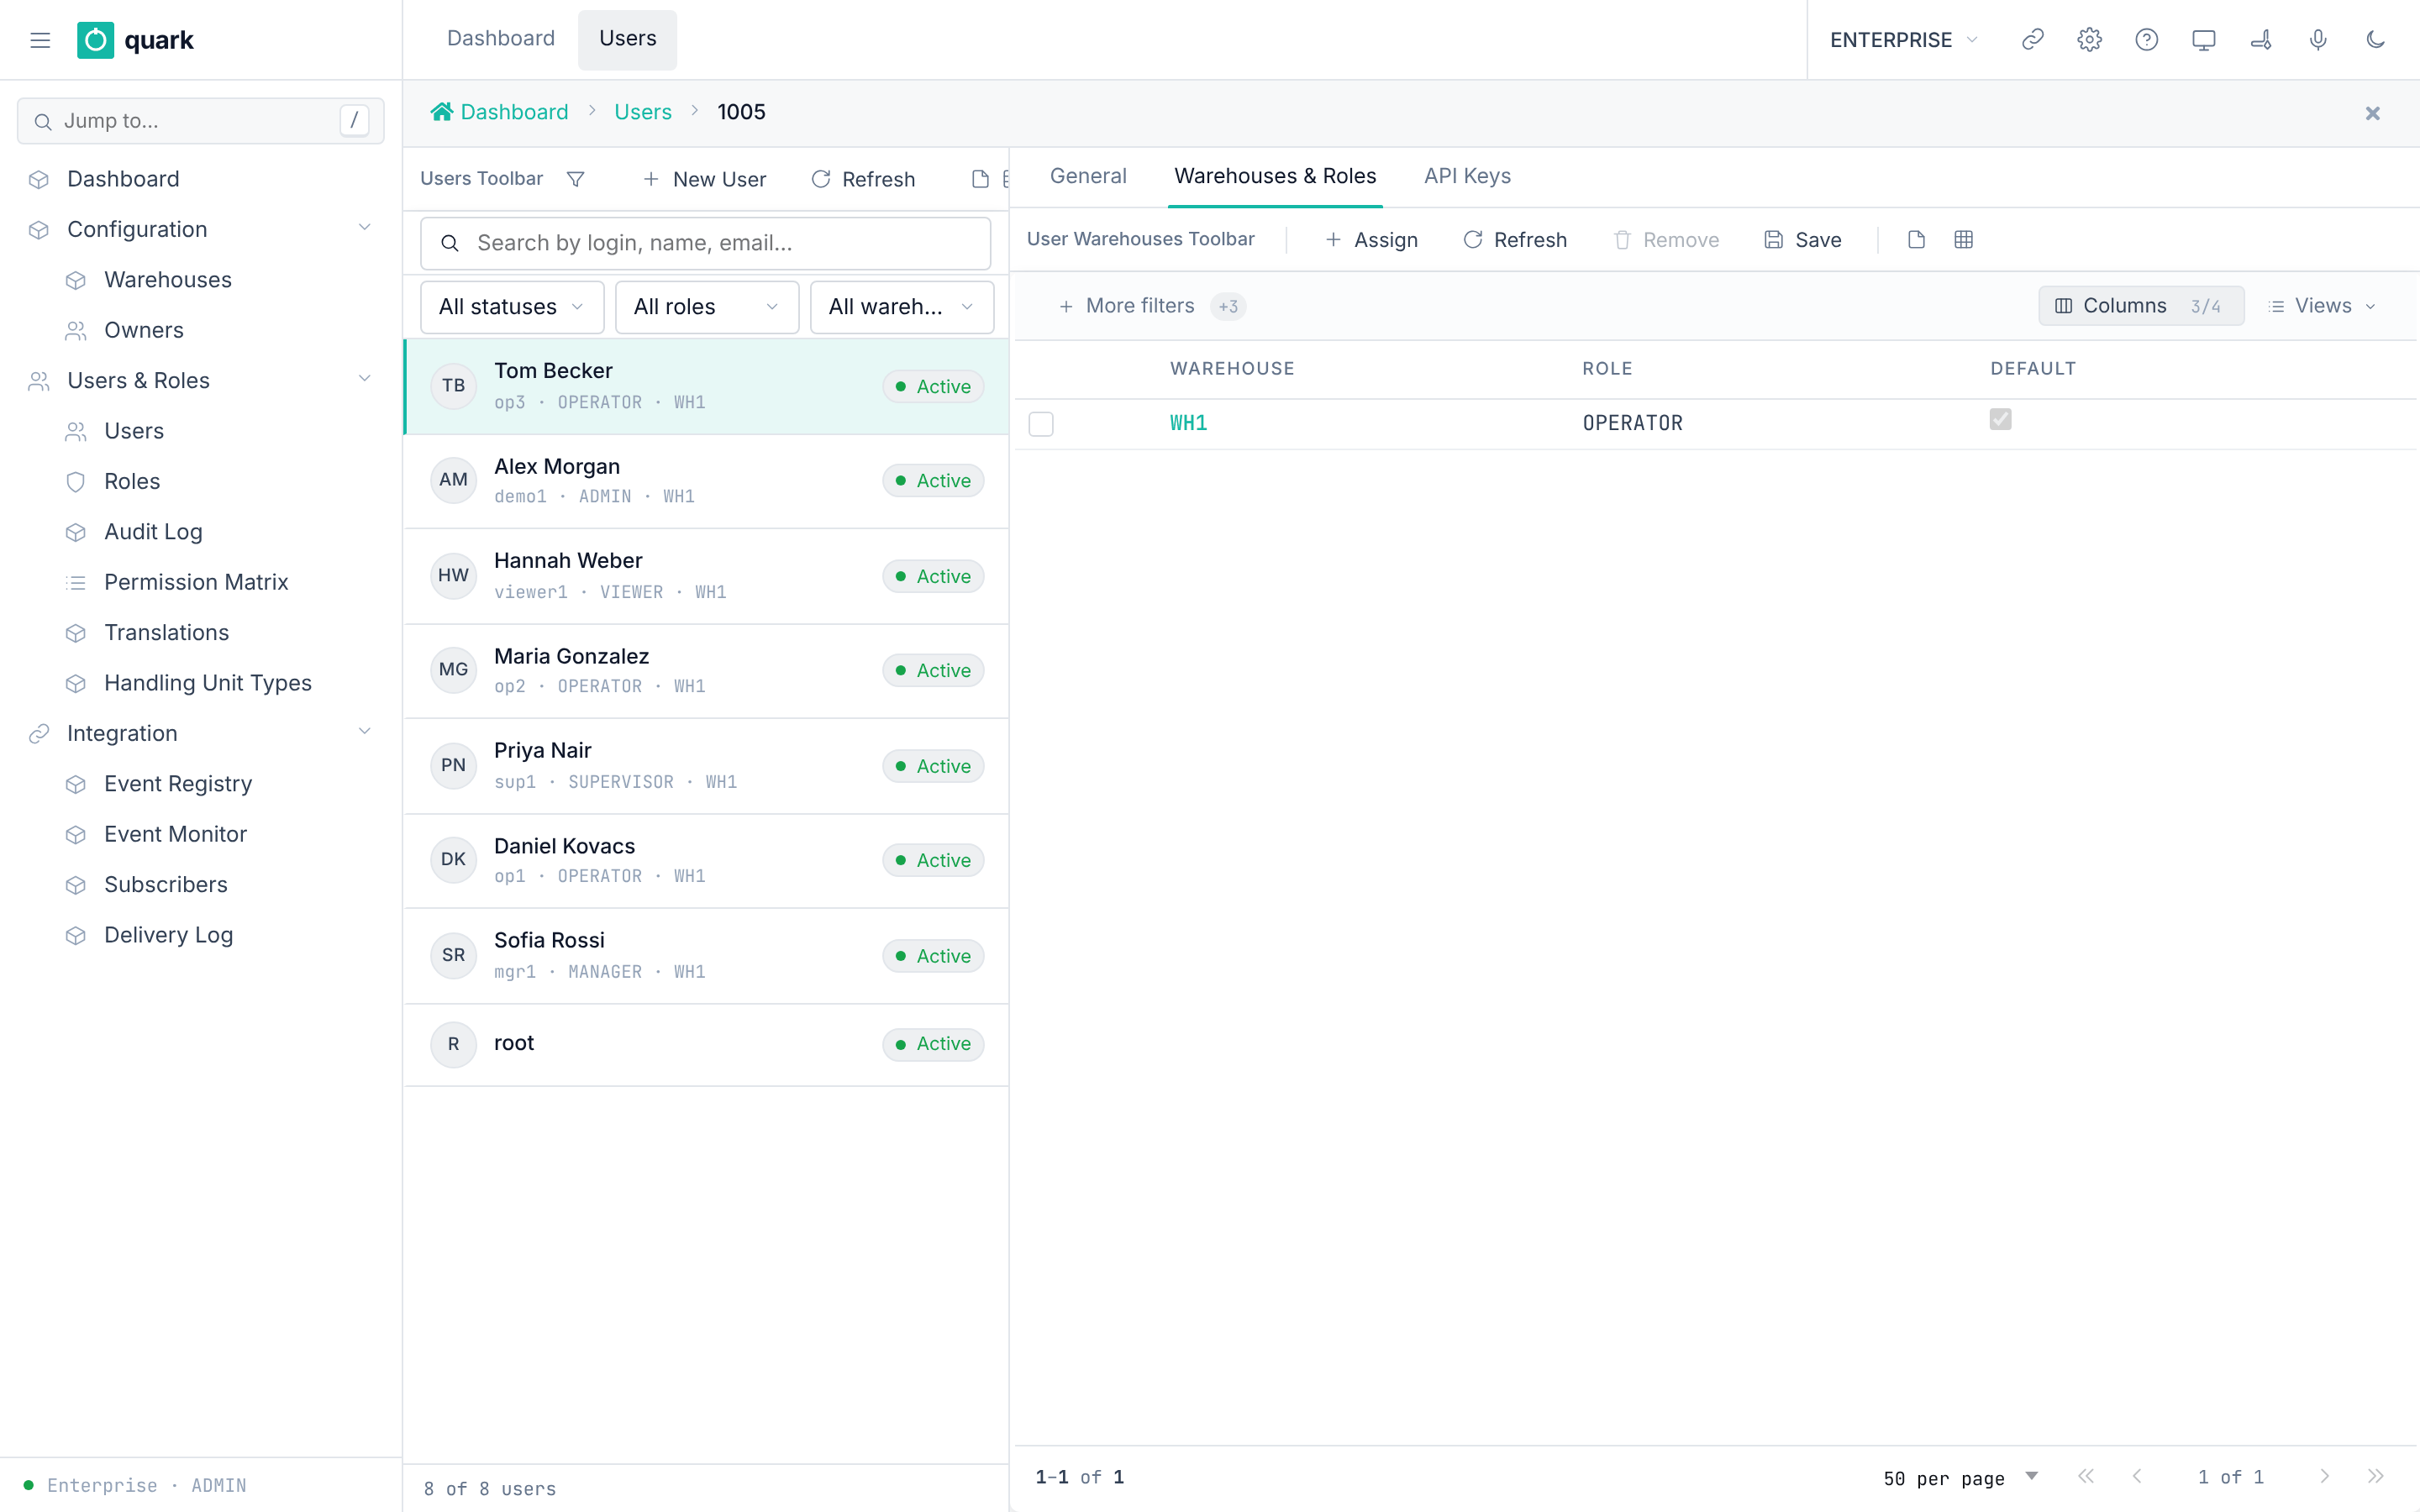This screenshot has height=1512, width=2420.
Task: Open Roles in sidebar
Action: coord(132,482)
